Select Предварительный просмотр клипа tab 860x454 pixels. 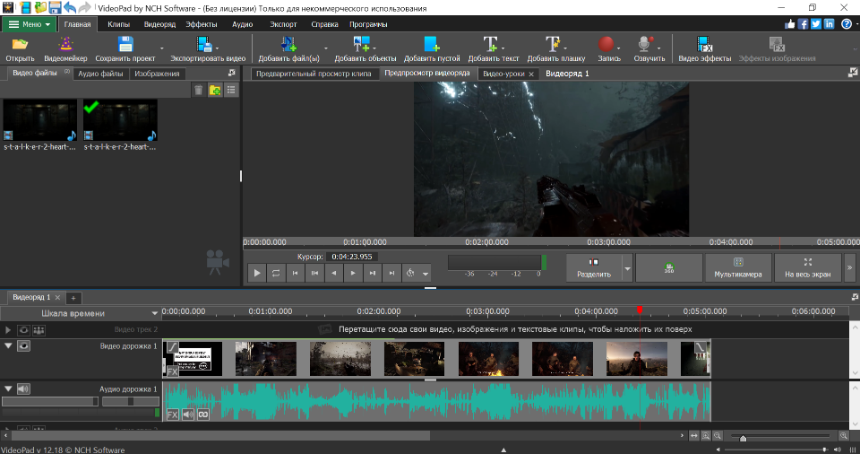pyautogui.click(x=314, y=73)
